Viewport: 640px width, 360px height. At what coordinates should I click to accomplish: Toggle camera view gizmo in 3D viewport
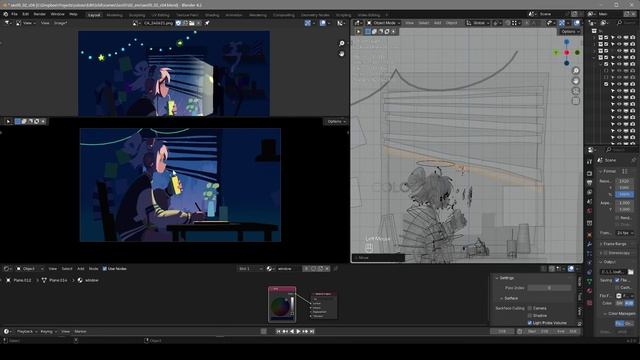576,91
